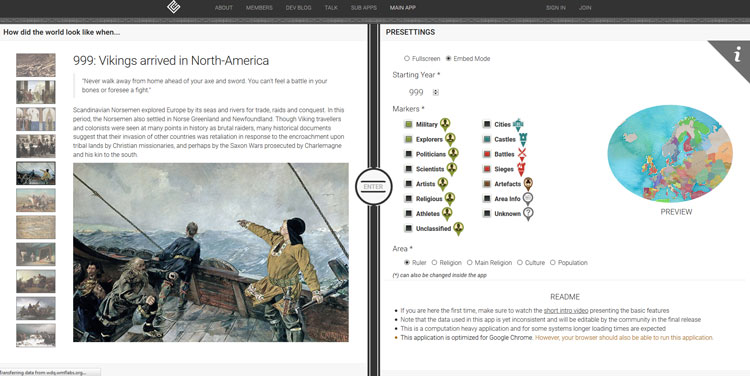Image resolution: width=750 pixels, height=376 pixels.
Task: Click the JOIN link
Action: (585, 8)
